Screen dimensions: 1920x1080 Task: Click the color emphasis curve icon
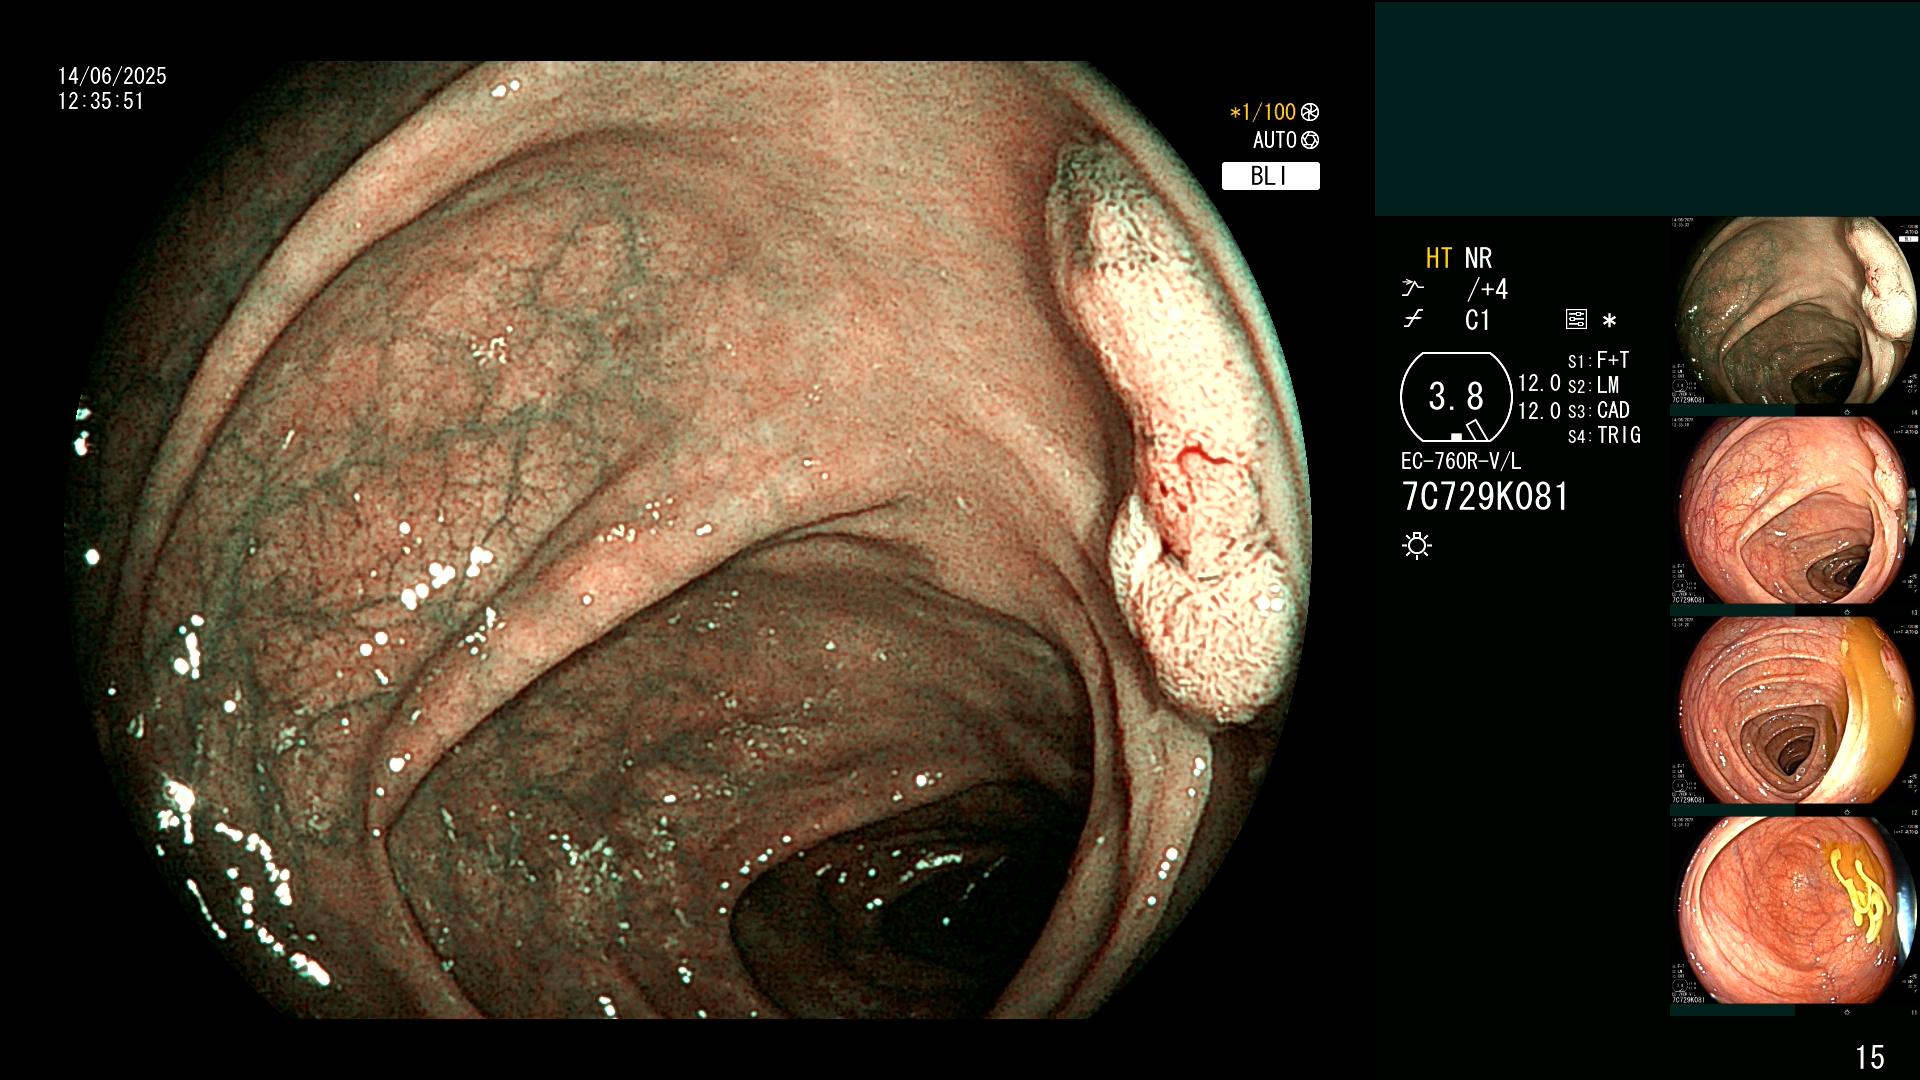(x=1412, y=320)
